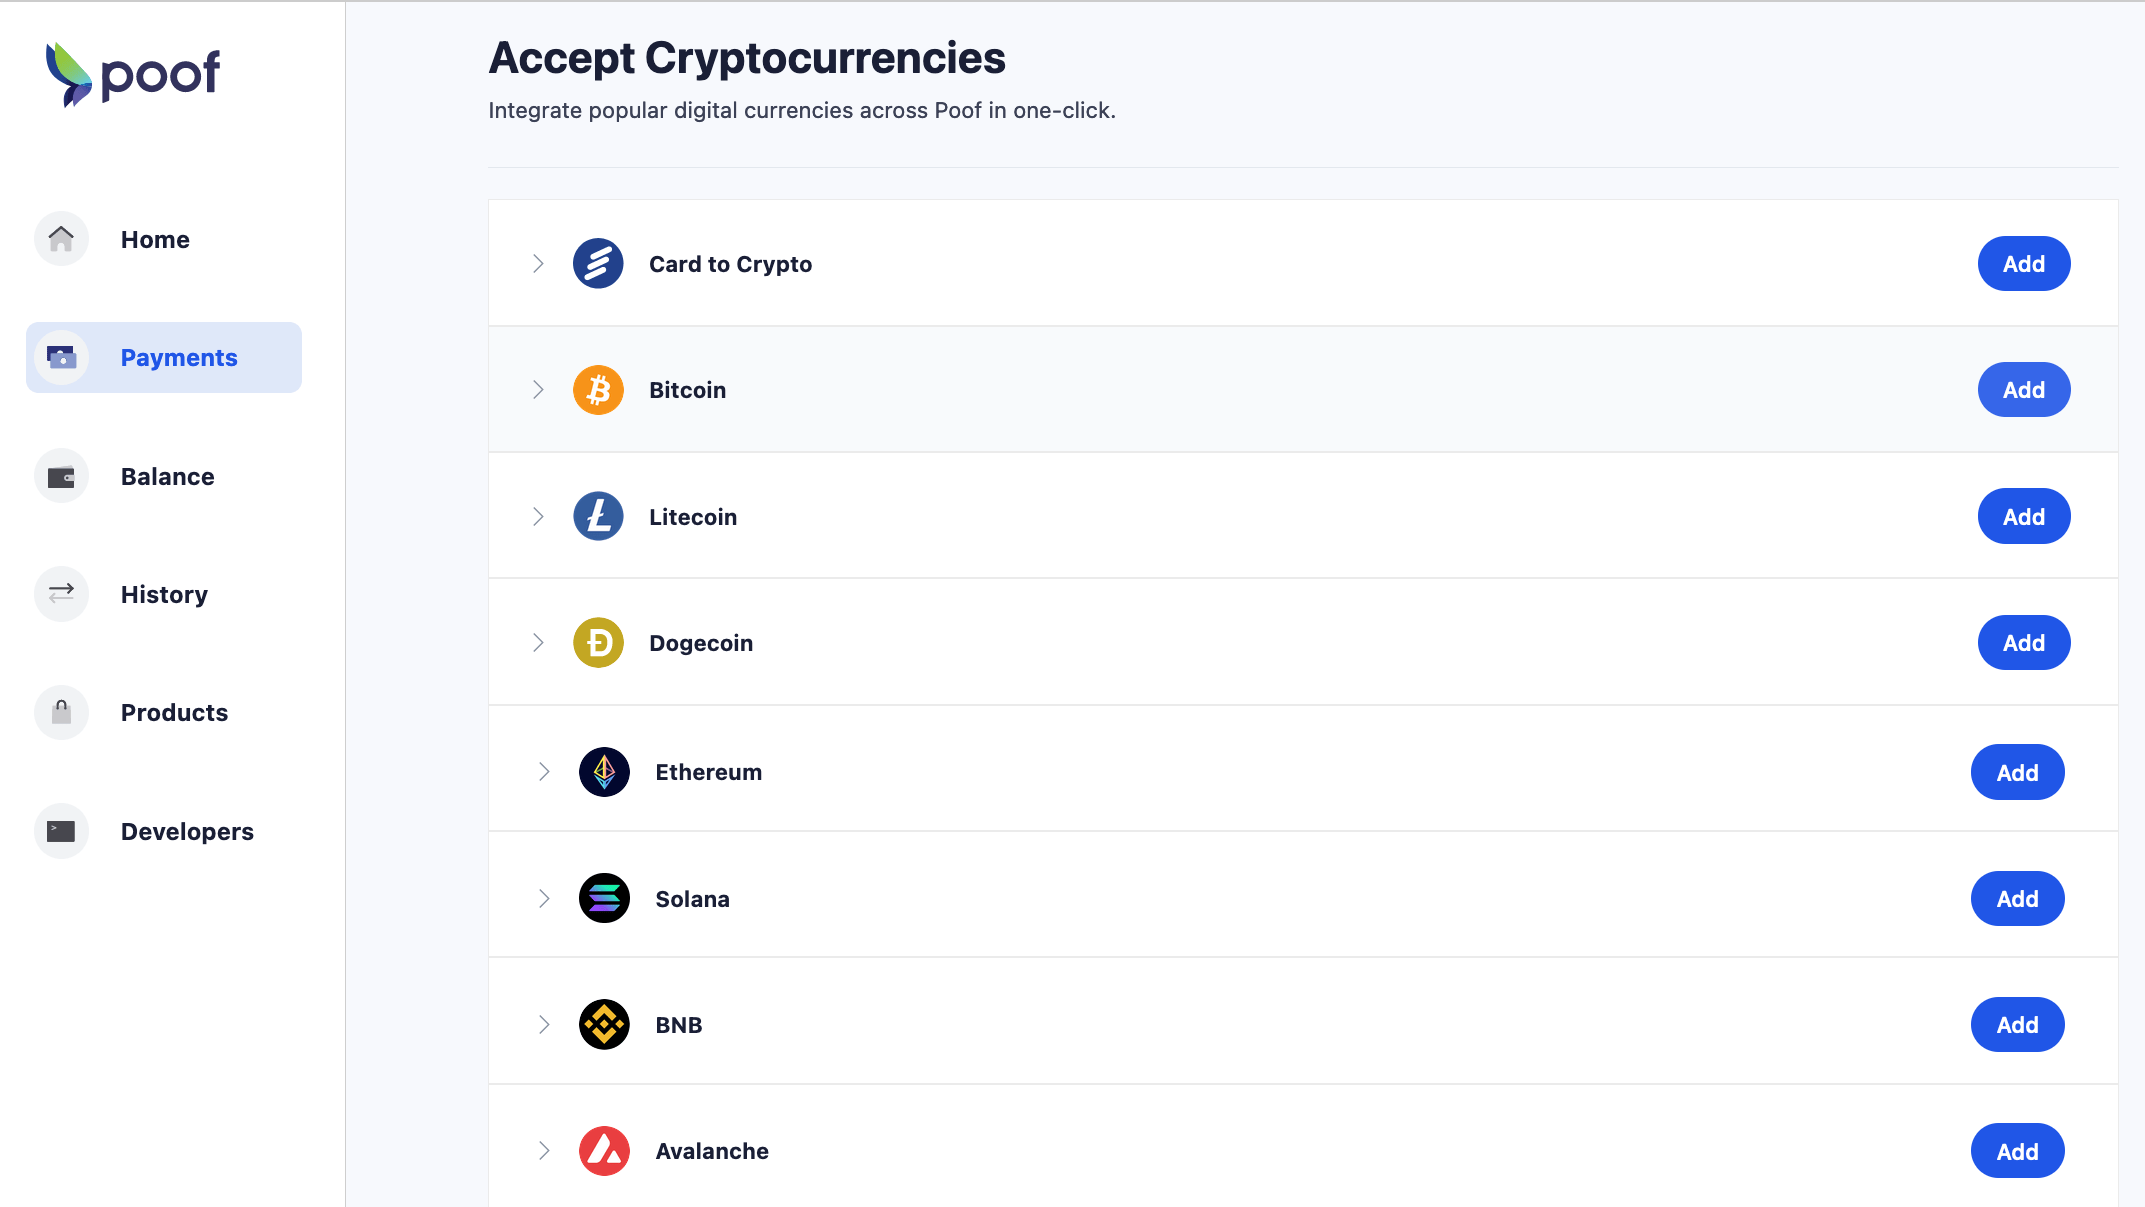The image size is (2145, 1207).
Task: Expand the Bitcoin row chevron
Action: (x=538, y=390)
